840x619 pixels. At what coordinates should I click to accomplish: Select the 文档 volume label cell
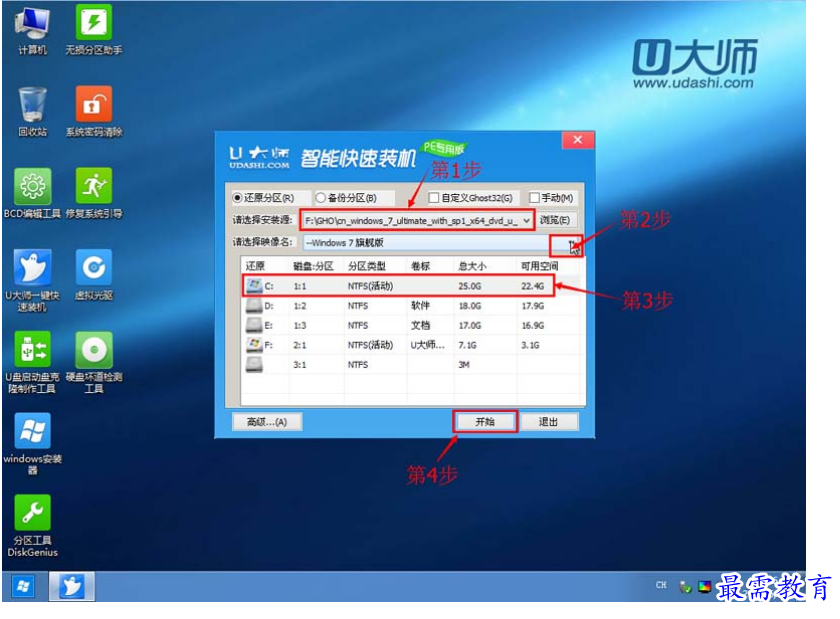point(421,325)
